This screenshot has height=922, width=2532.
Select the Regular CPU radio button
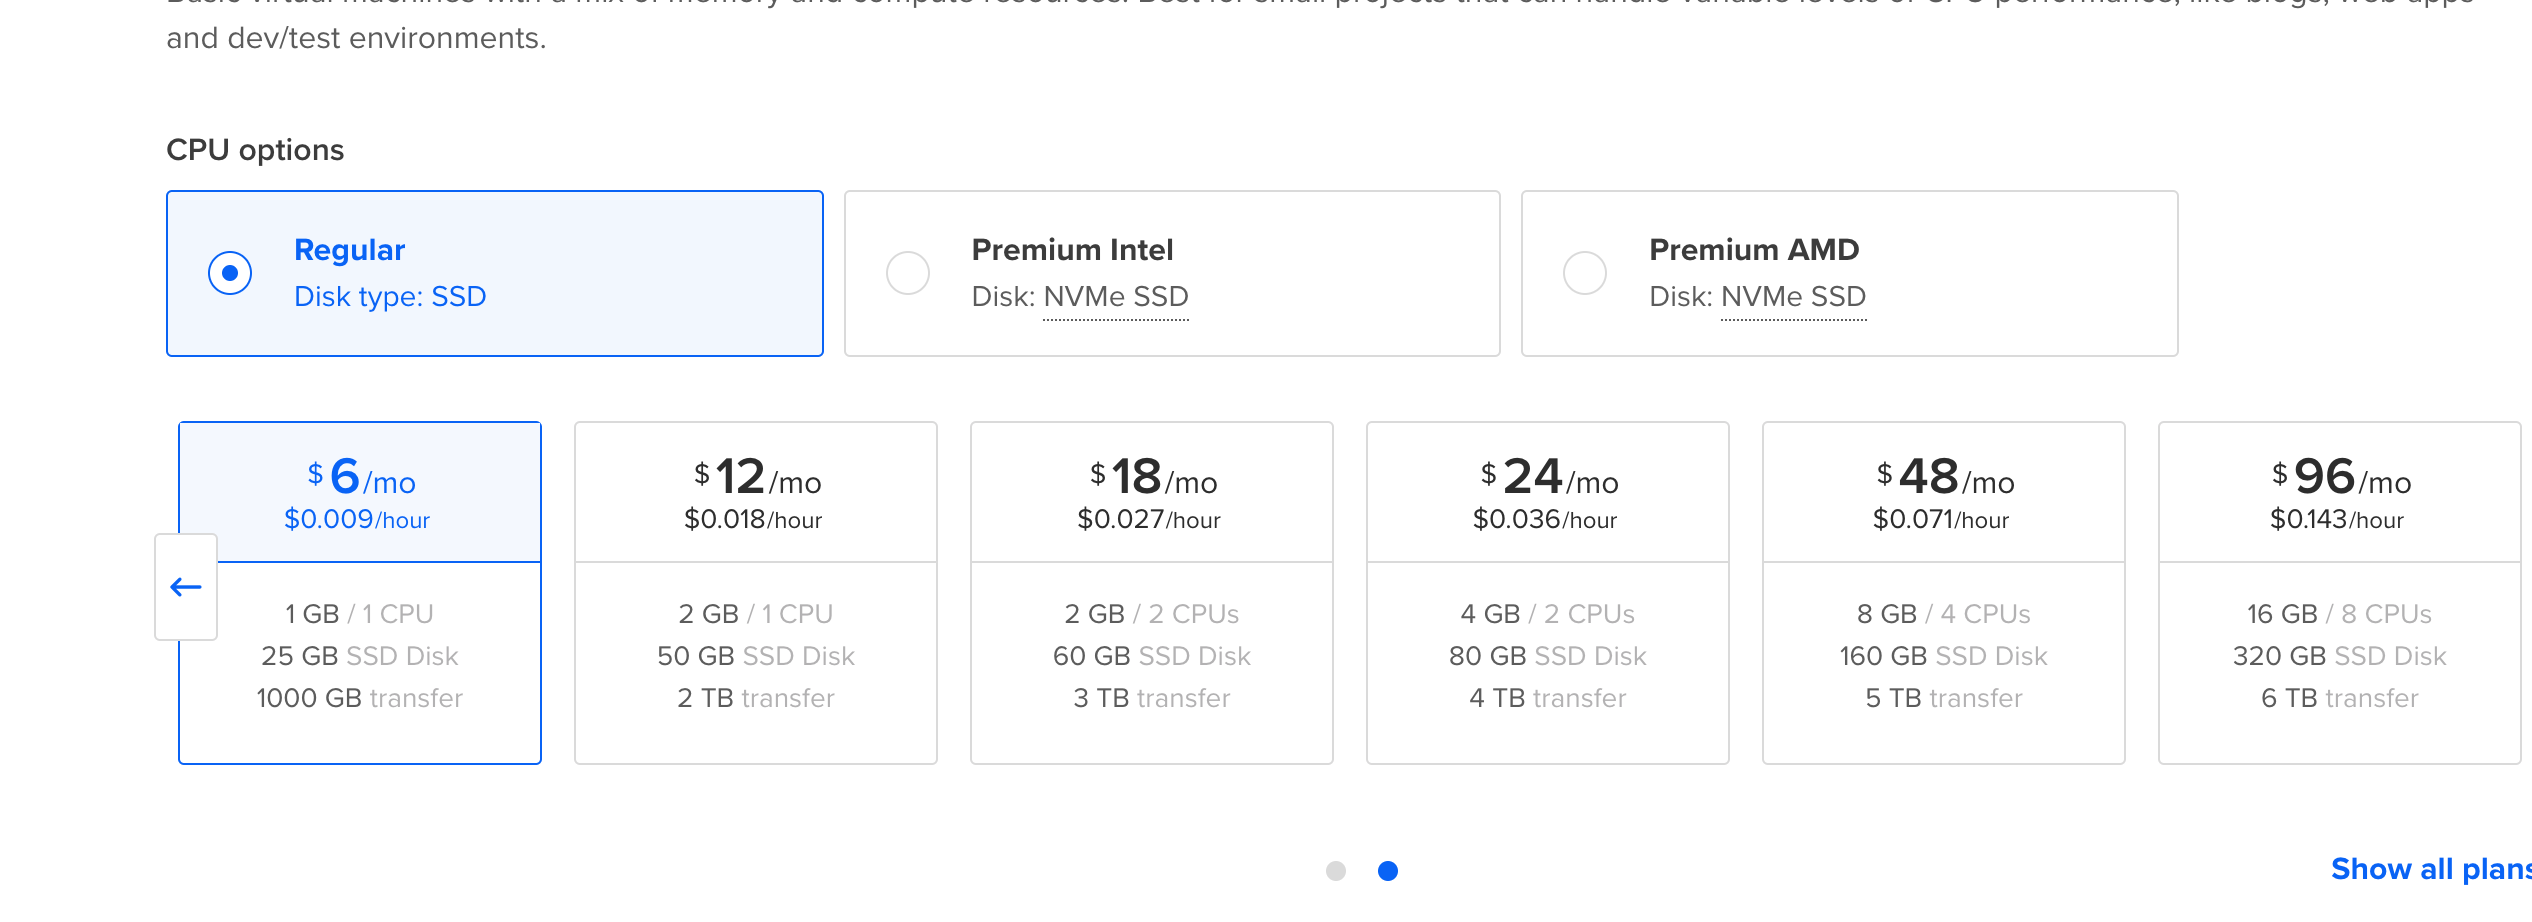click(230, 273)
